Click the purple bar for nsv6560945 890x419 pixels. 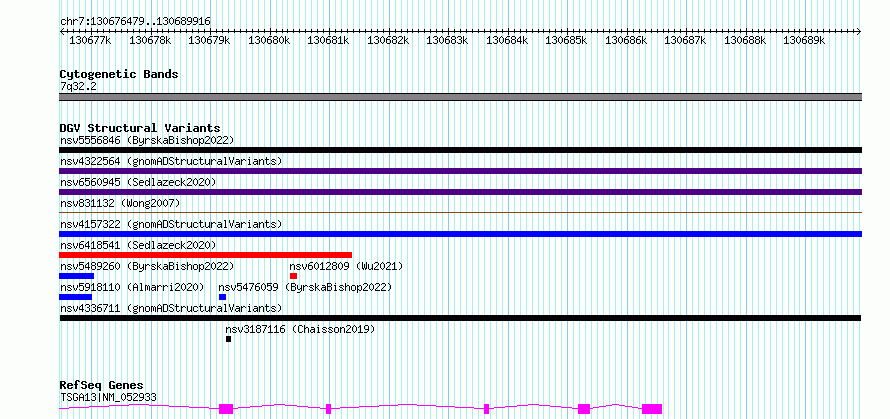[x=460, y=192]
